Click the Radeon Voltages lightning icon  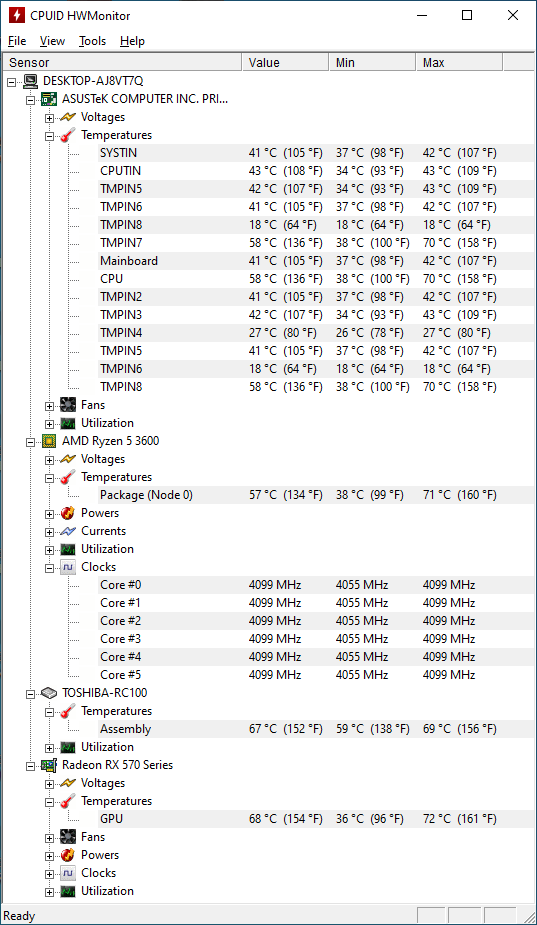pyautogui.click(x=68, y=783)
